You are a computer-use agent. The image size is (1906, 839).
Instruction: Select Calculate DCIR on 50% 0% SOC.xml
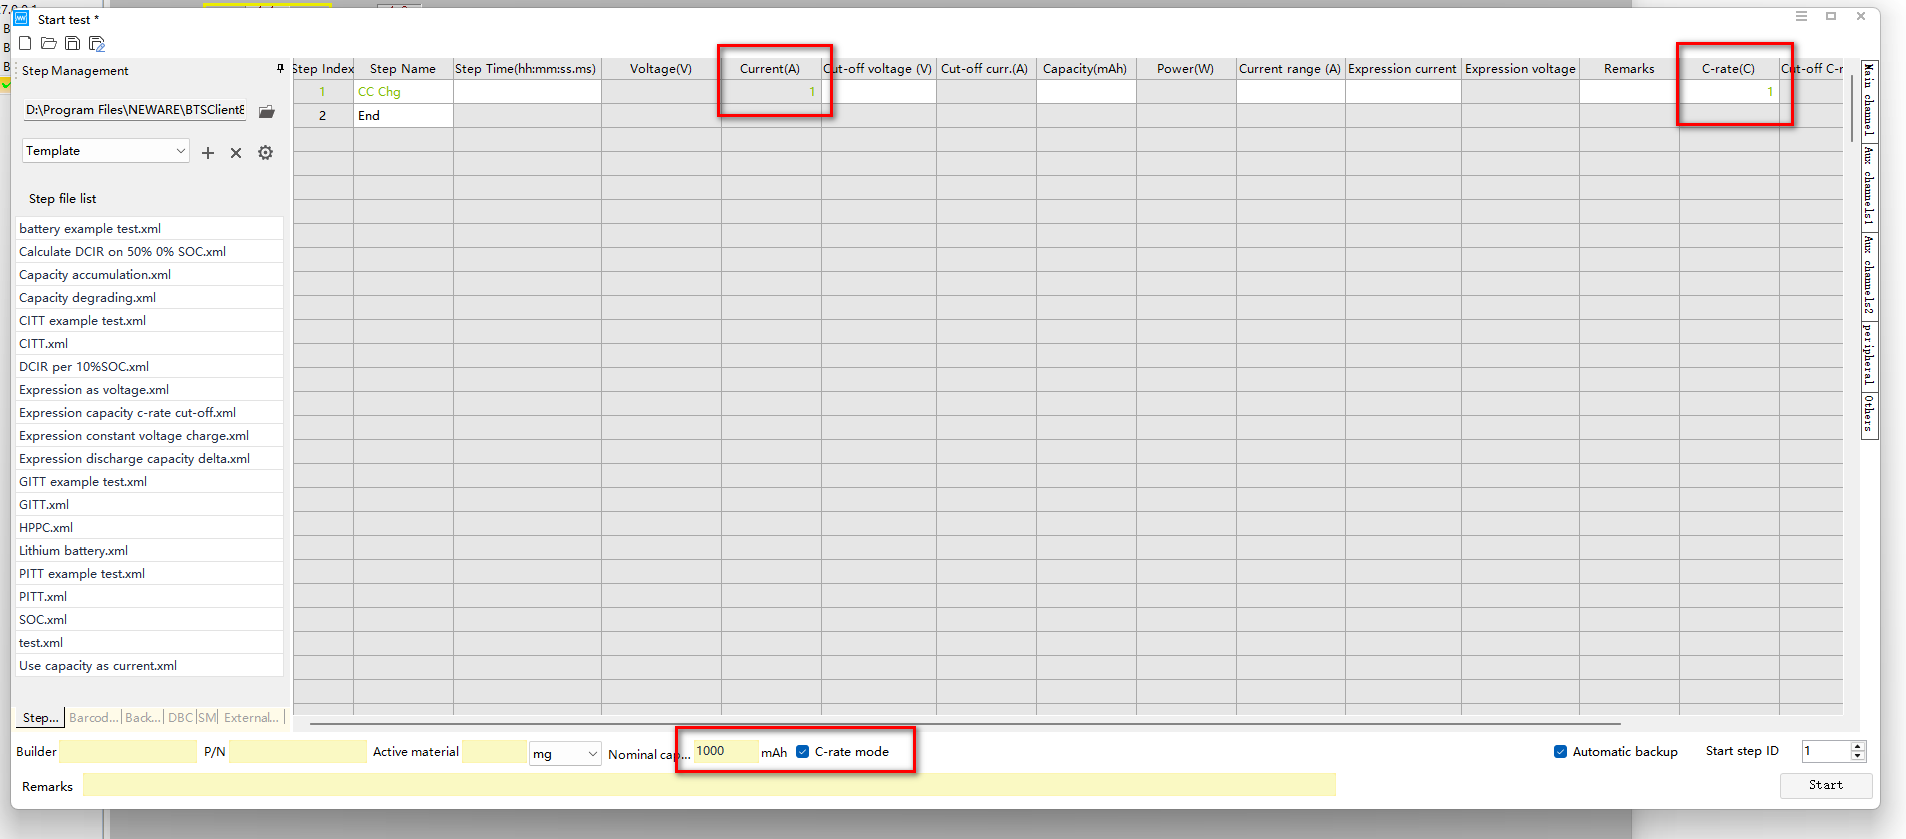point(149,252)
